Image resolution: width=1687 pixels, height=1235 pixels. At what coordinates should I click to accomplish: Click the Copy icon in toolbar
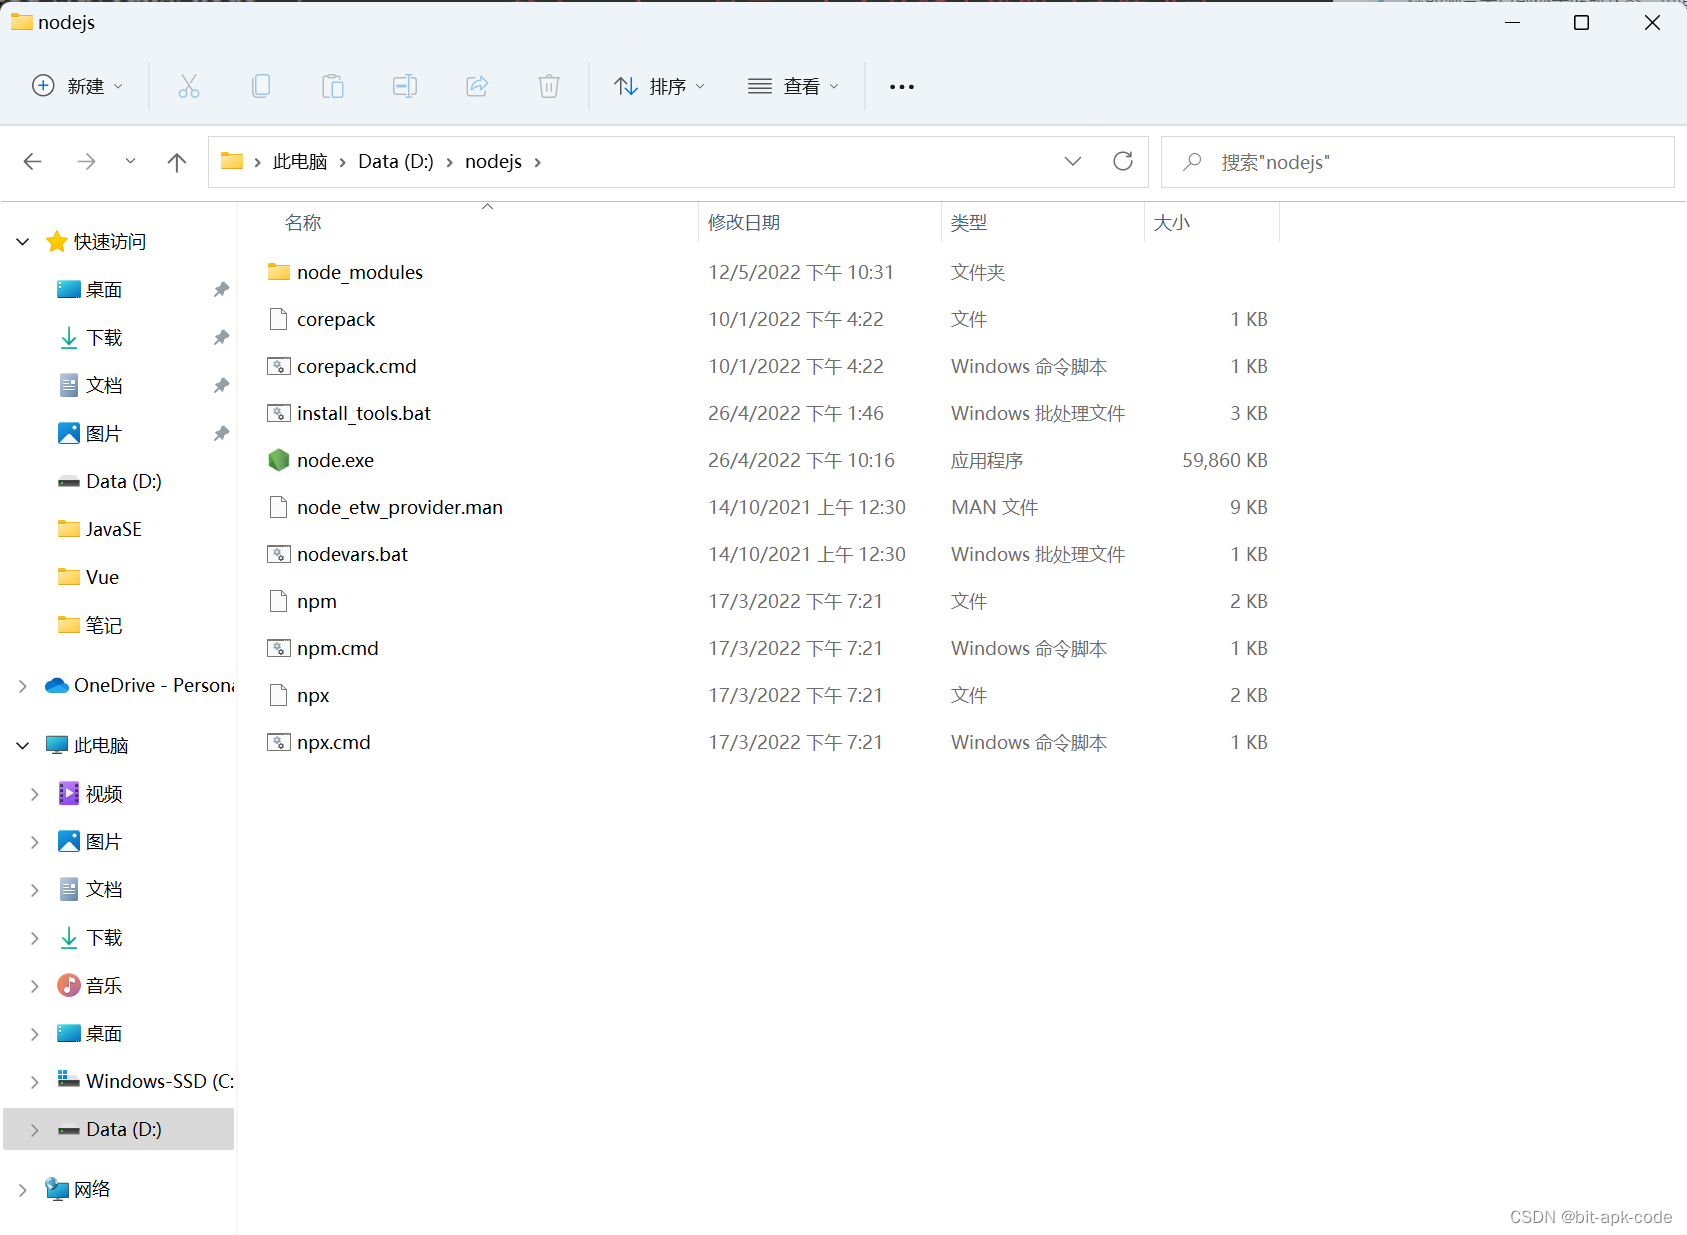point(261,86)
